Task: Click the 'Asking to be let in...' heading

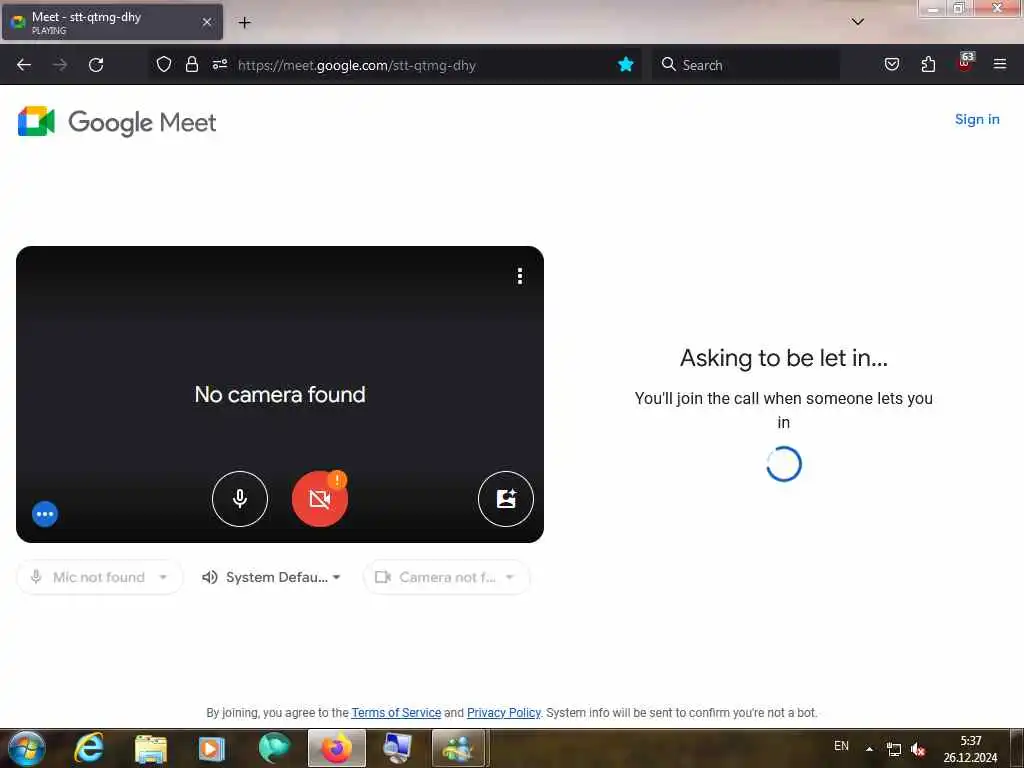Action: (784, 358)
